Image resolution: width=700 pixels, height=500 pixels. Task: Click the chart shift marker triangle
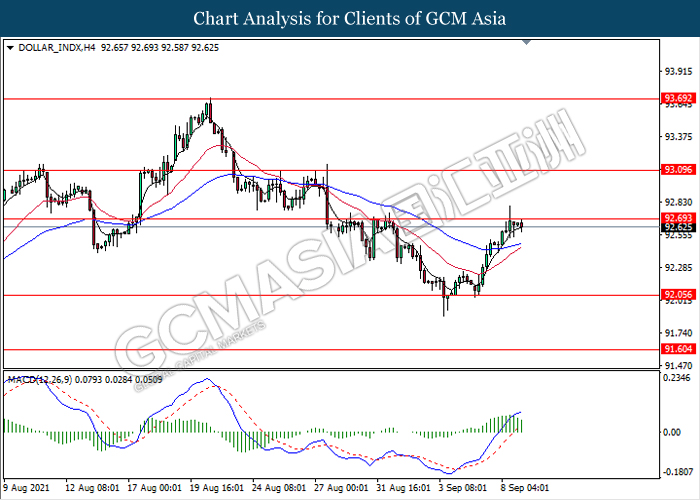[x=526, y=42]
